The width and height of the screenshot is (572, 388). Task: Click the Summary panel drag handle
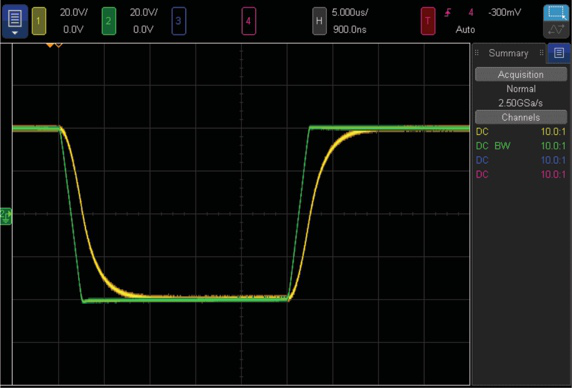point(476,53)
